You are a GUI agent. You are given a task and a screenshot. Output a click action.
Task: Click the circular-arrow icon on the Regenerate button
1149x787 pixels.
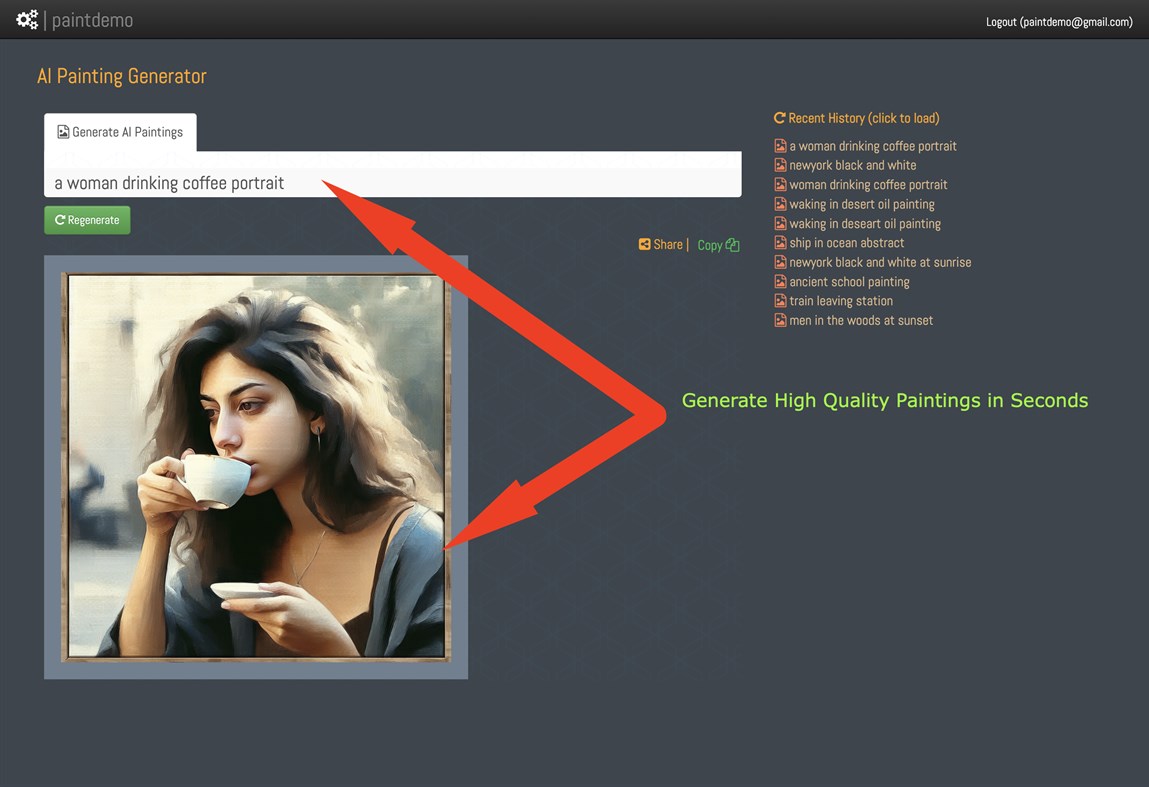(59, 219)
